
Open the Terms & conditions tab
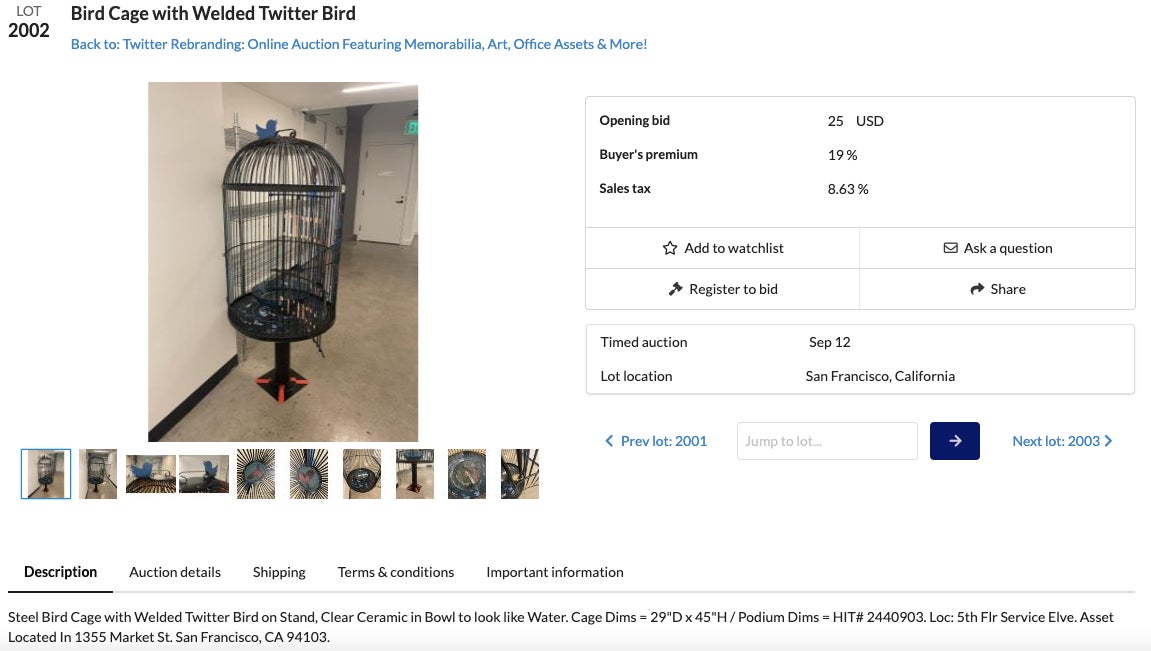click(396, 572)
